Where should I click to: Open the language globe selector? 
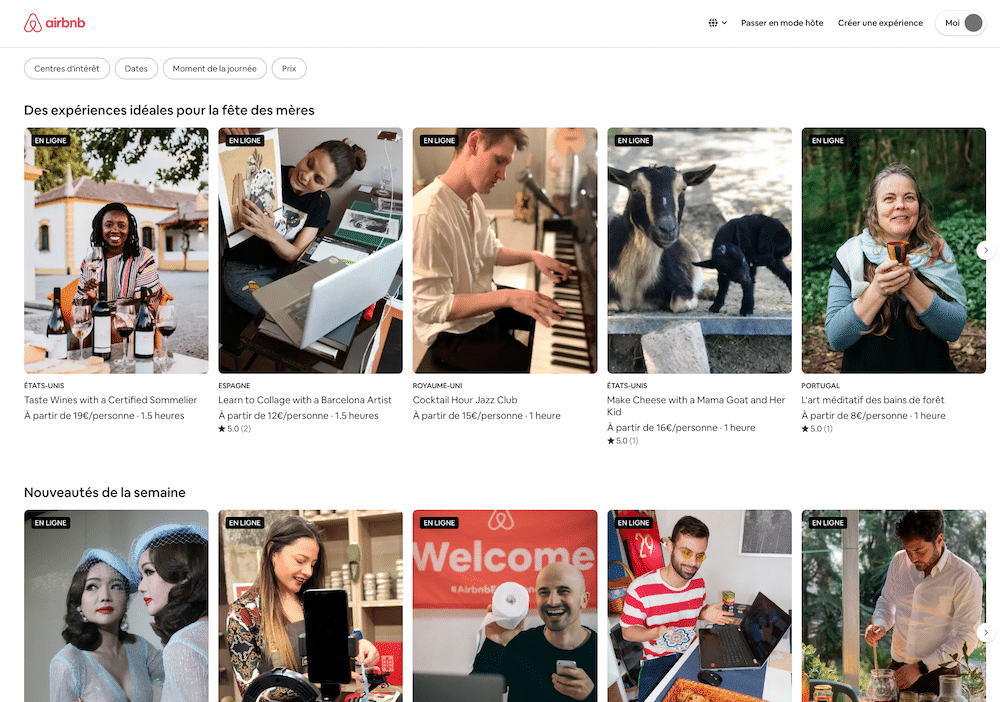pyautogui.click(x=717, y=23)
